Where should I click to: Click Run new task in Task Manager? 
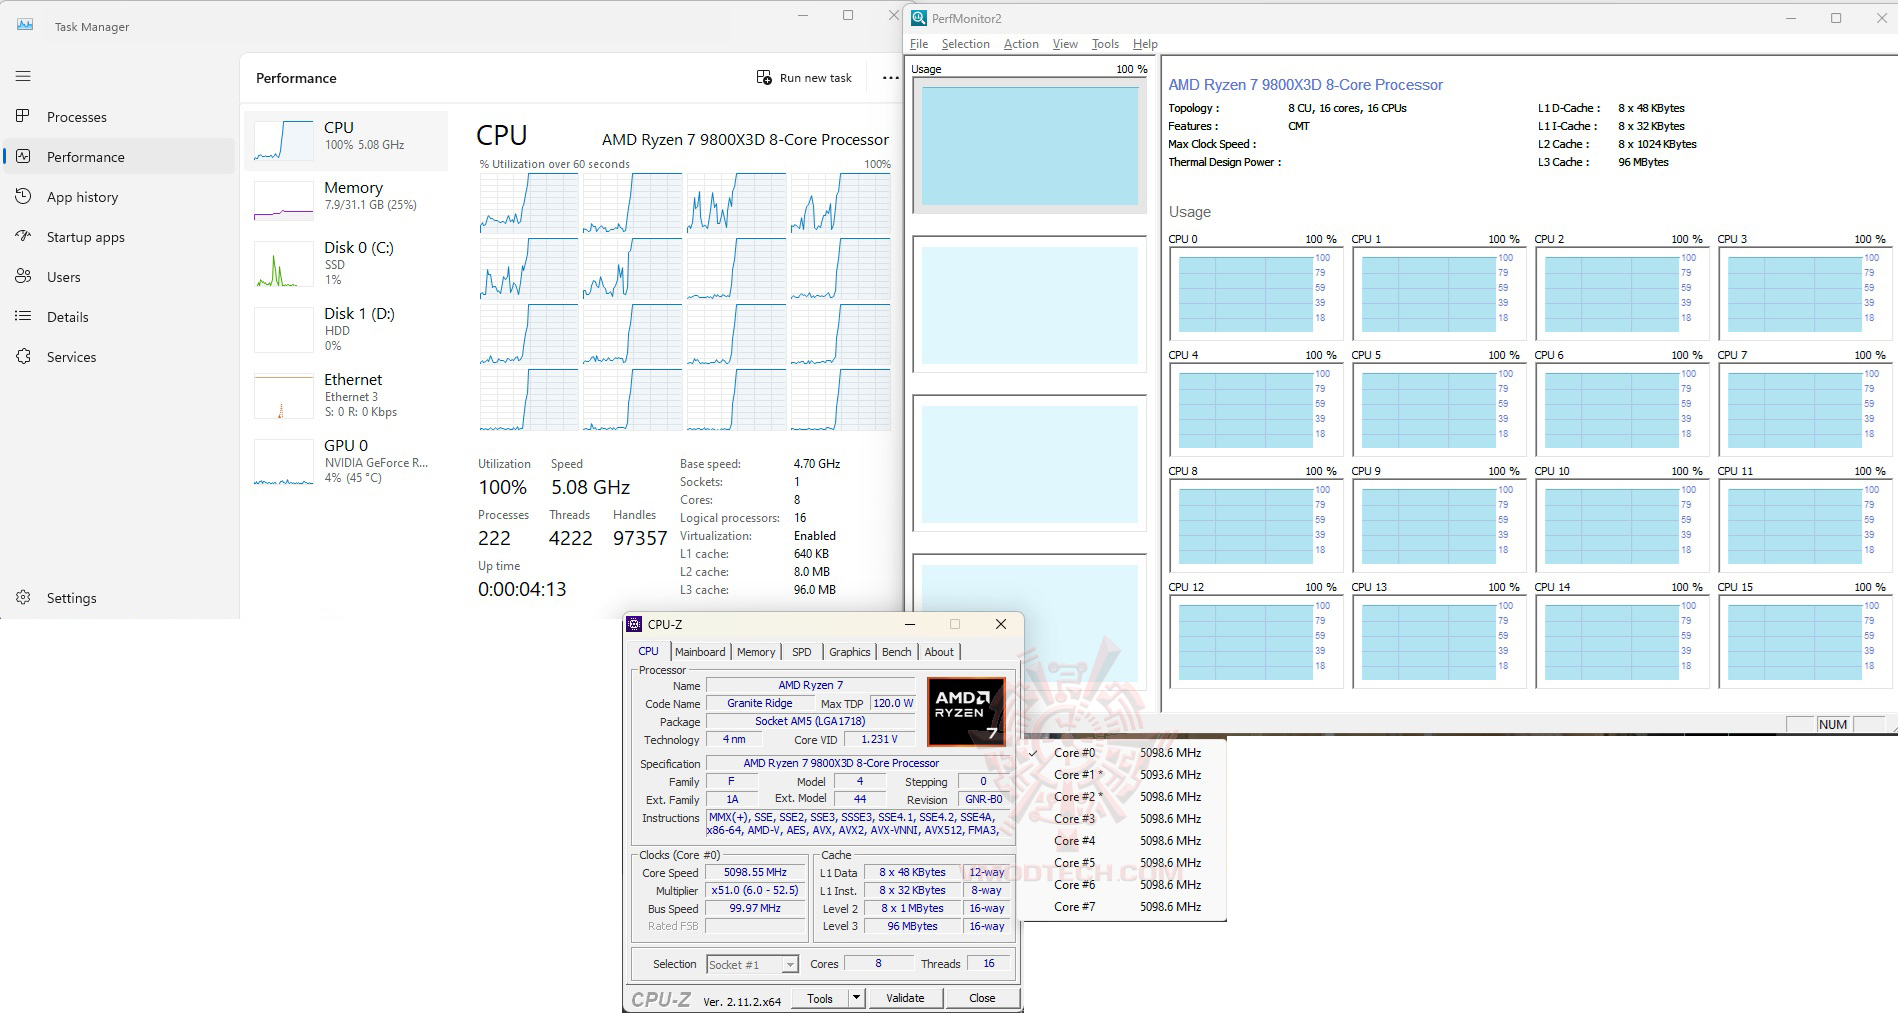click(805, 78)
